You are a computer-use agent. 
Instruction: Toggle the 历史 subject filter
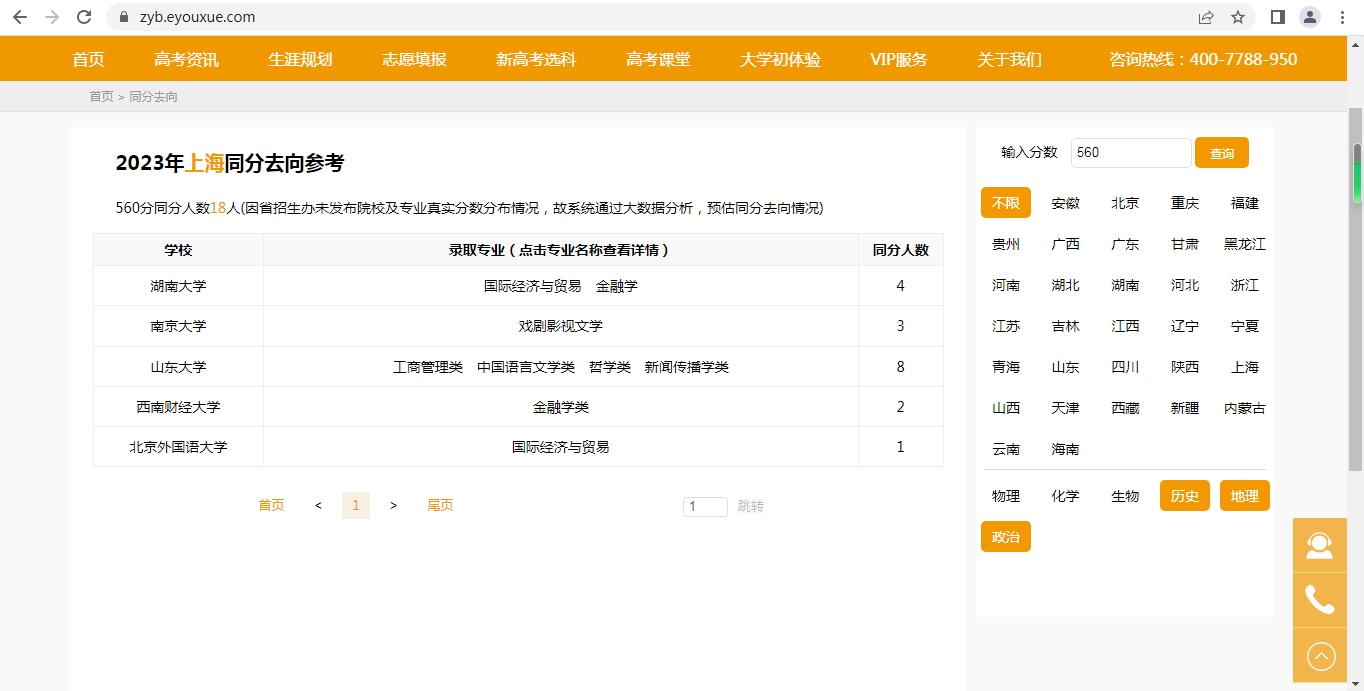(x=1185, y=496)
